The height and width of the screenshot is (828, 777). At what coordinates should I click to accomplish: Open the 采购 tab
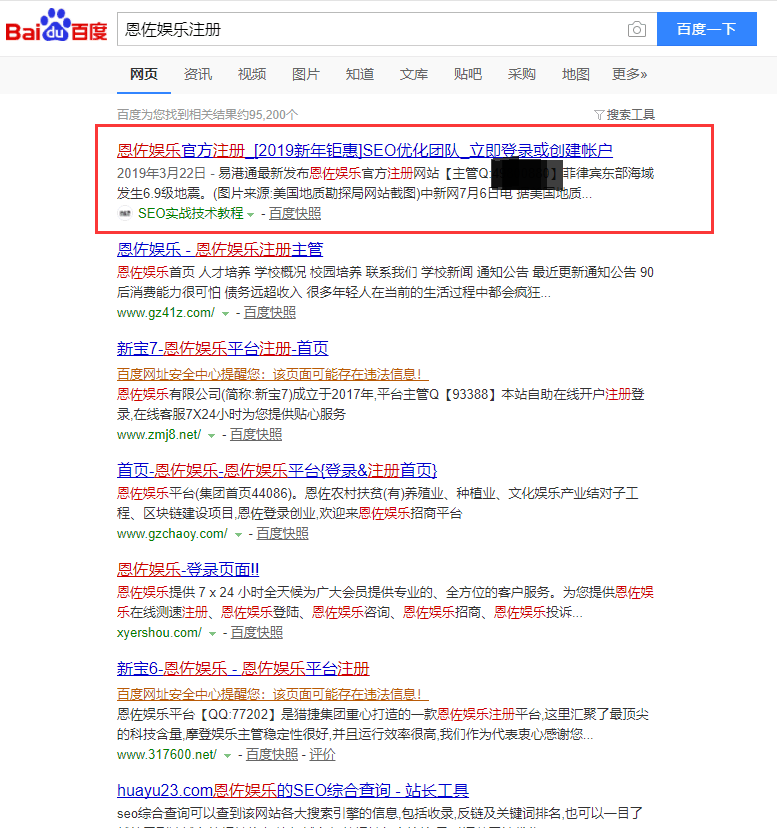tap(521, 74)
